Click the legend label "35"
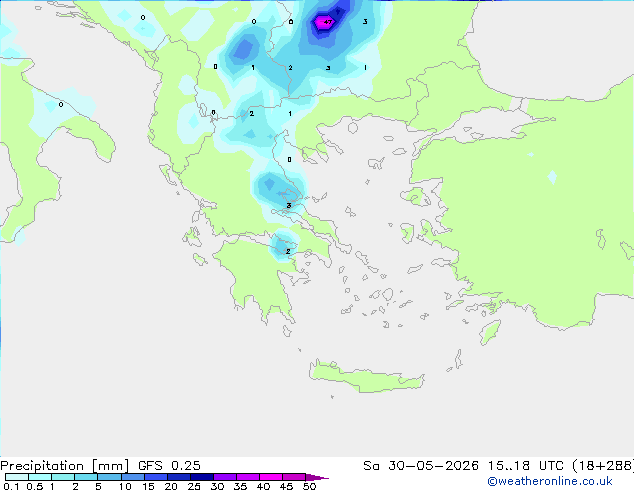The width and height of the screenshot is (634, 490). tap(240, 486)
